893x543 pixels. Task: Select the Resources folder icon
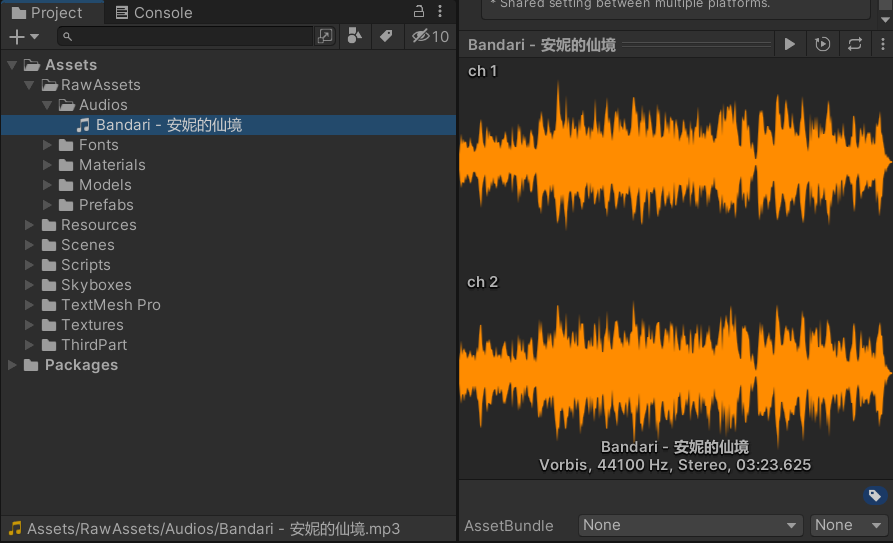[x=49, y=225]
